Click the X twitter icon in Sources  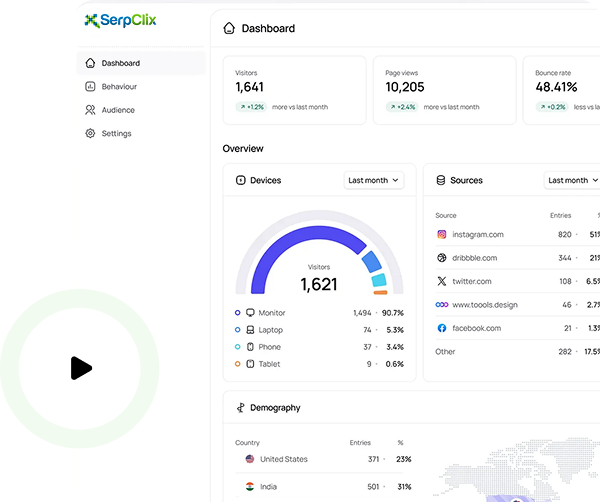tap(442, 281)
